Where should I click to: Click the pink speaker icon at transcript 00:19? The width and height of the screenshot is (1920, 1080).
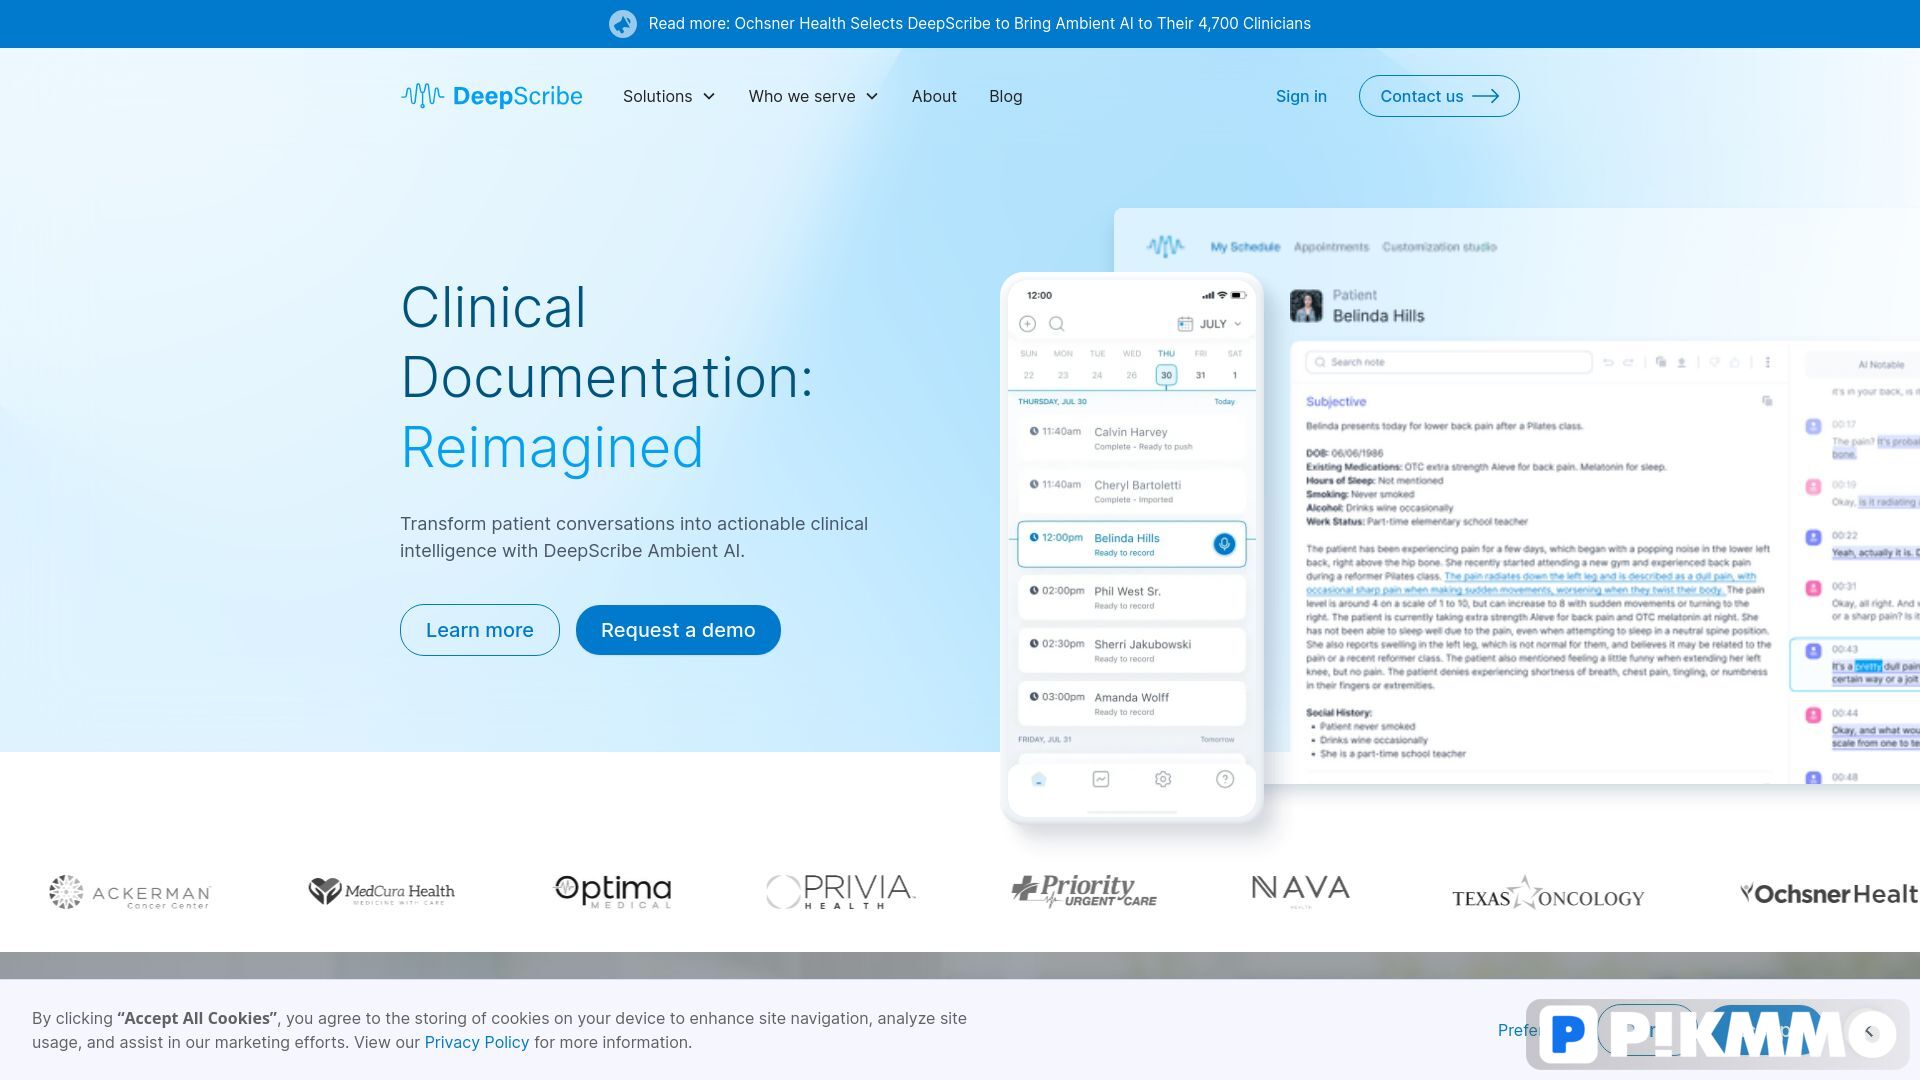pos(1813,487)
